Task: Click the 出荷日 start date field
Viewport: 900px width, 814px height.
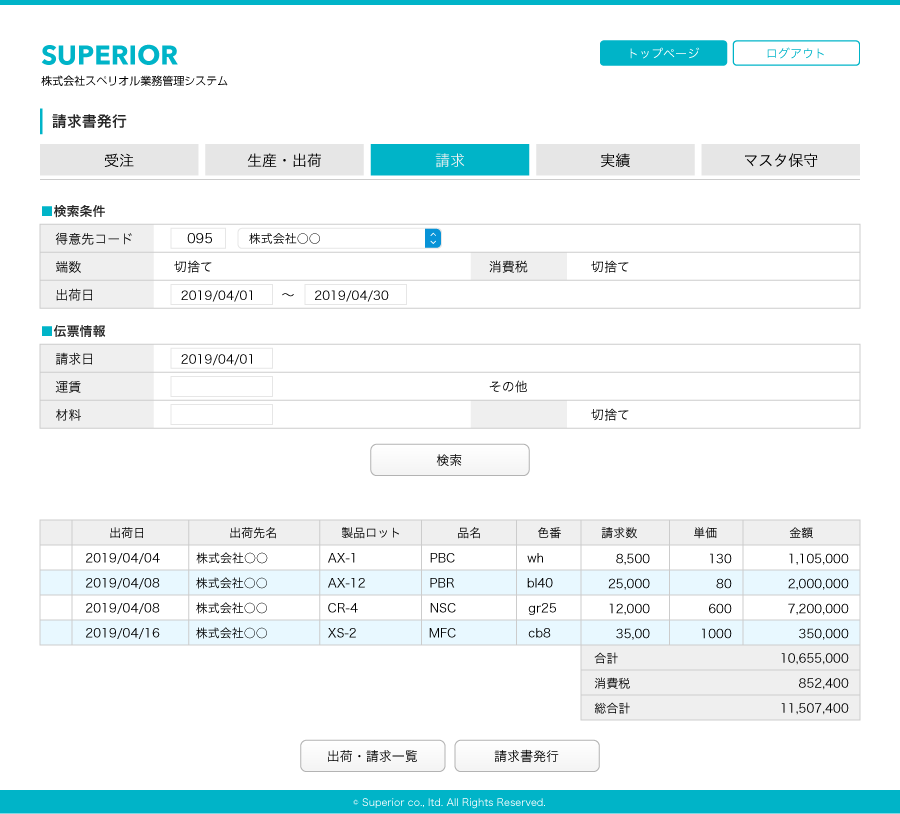Action: click(x=221, y=295)
